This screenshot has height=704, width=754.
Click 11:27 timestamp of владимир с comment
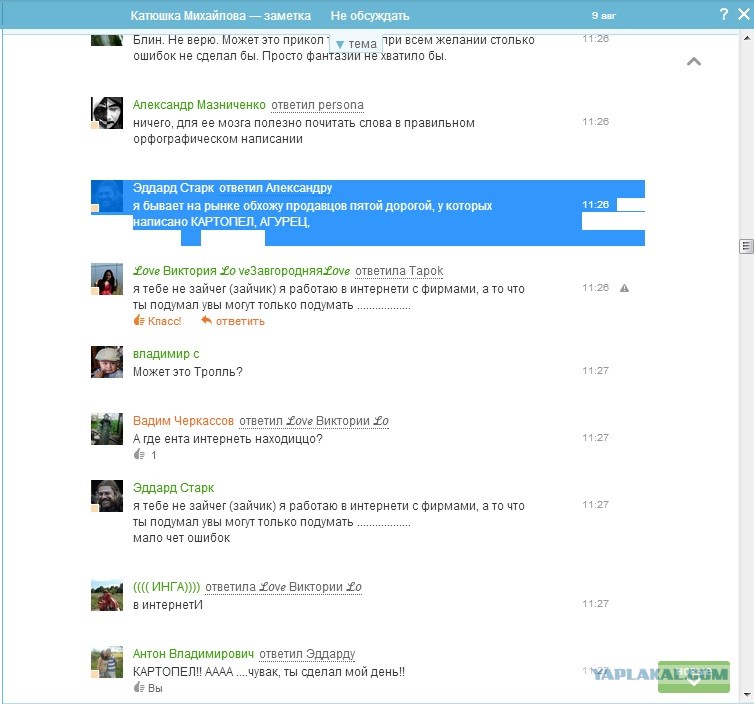(x=595, y=371)
